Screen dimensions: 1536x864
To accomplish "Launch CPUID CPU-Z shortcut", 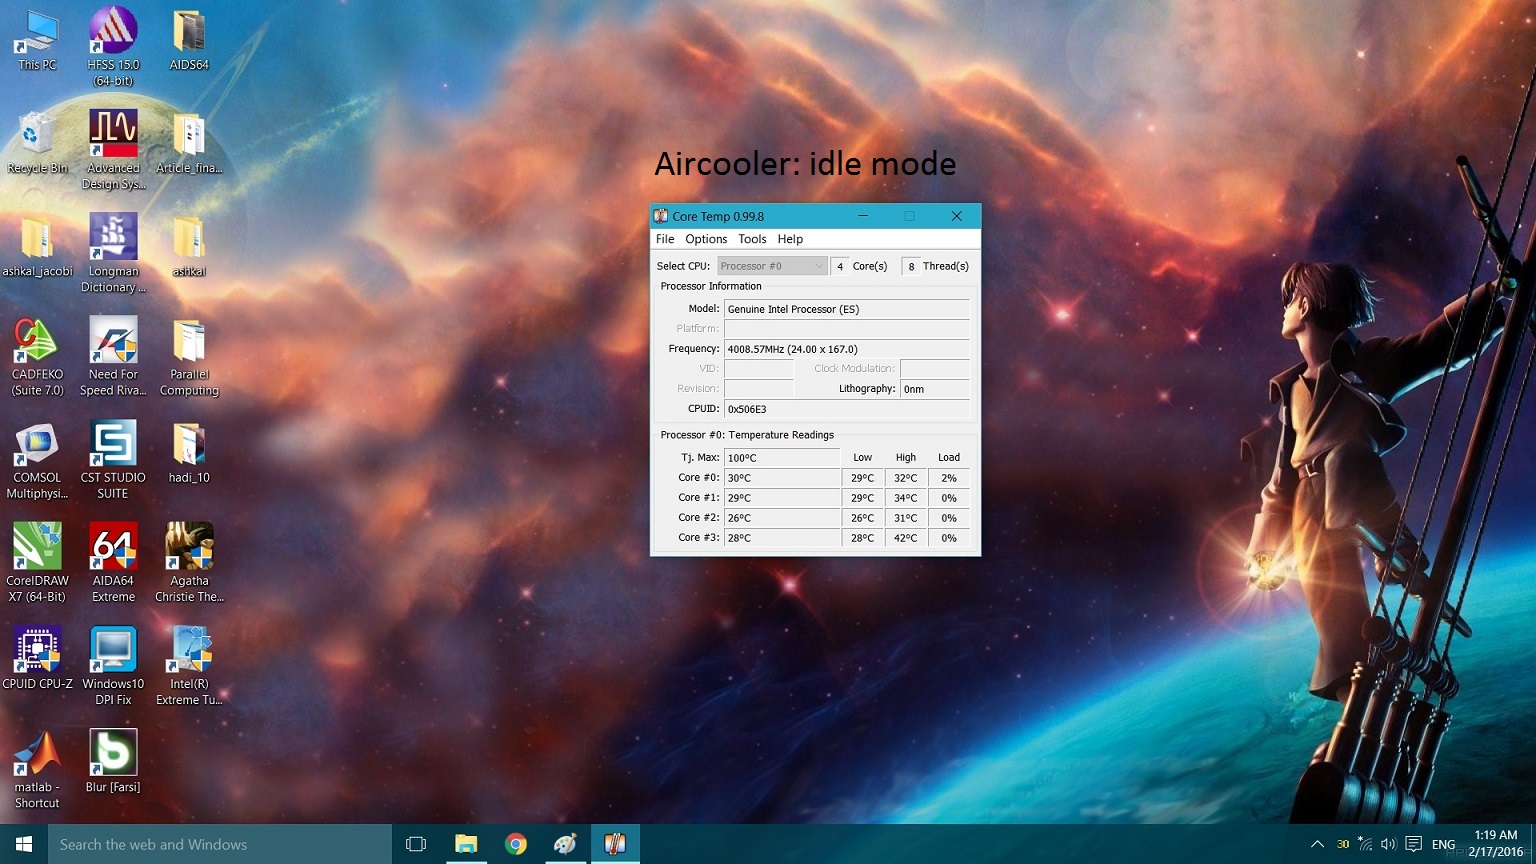I will tap(37, 658).
